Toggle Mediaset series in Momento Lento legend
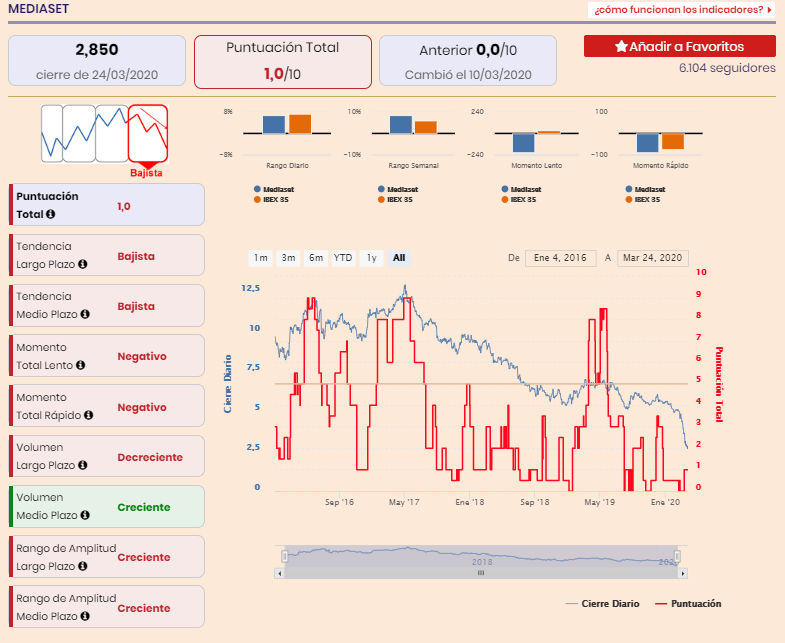 [x=522, y=189]
